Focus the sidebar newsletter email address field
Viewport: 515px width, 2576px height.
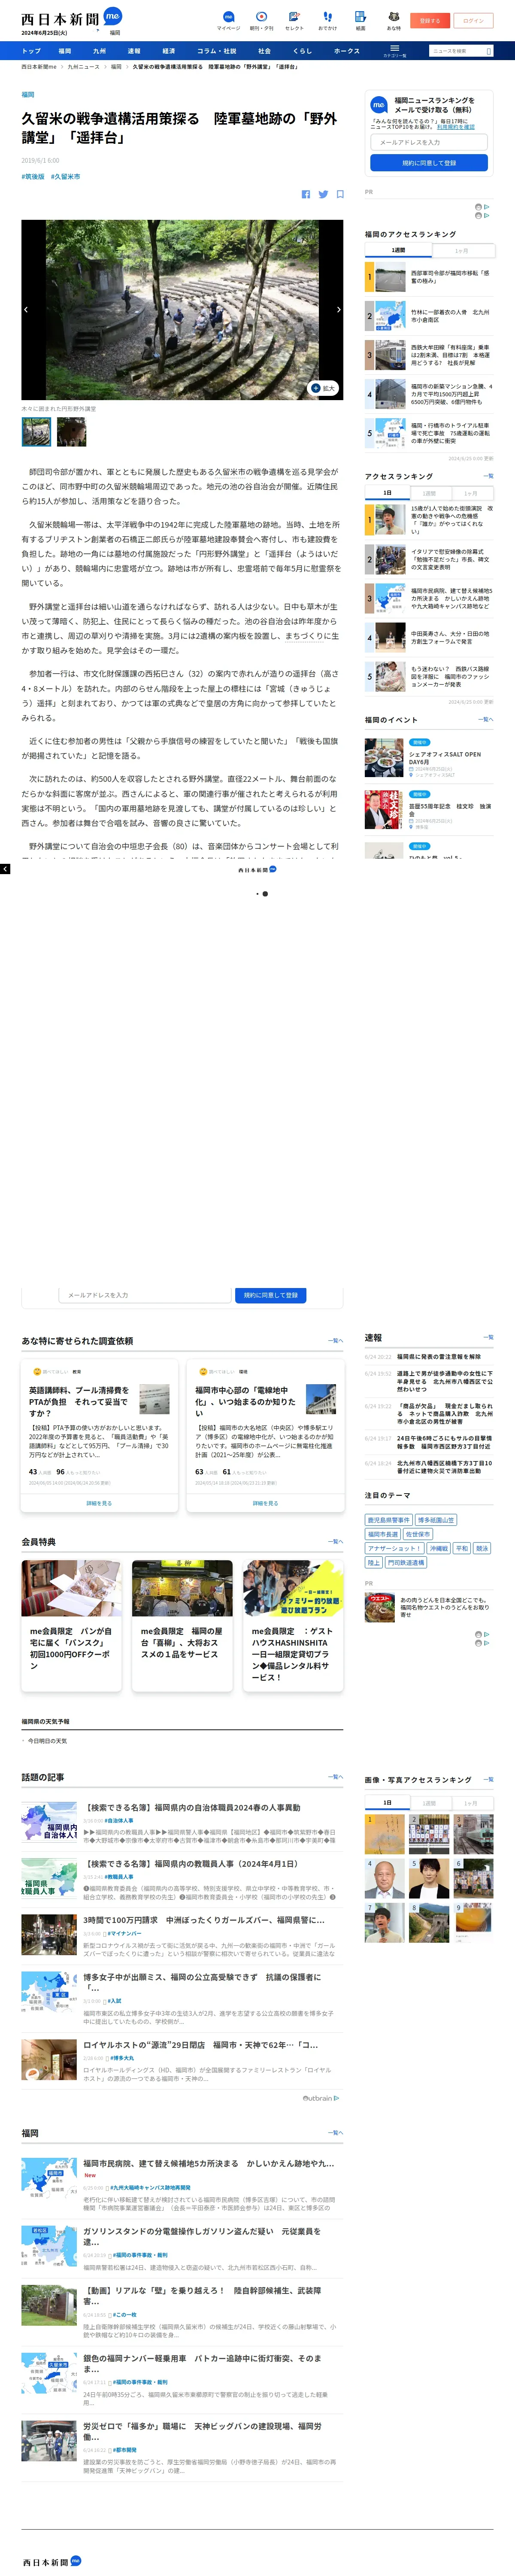[429, 143]
